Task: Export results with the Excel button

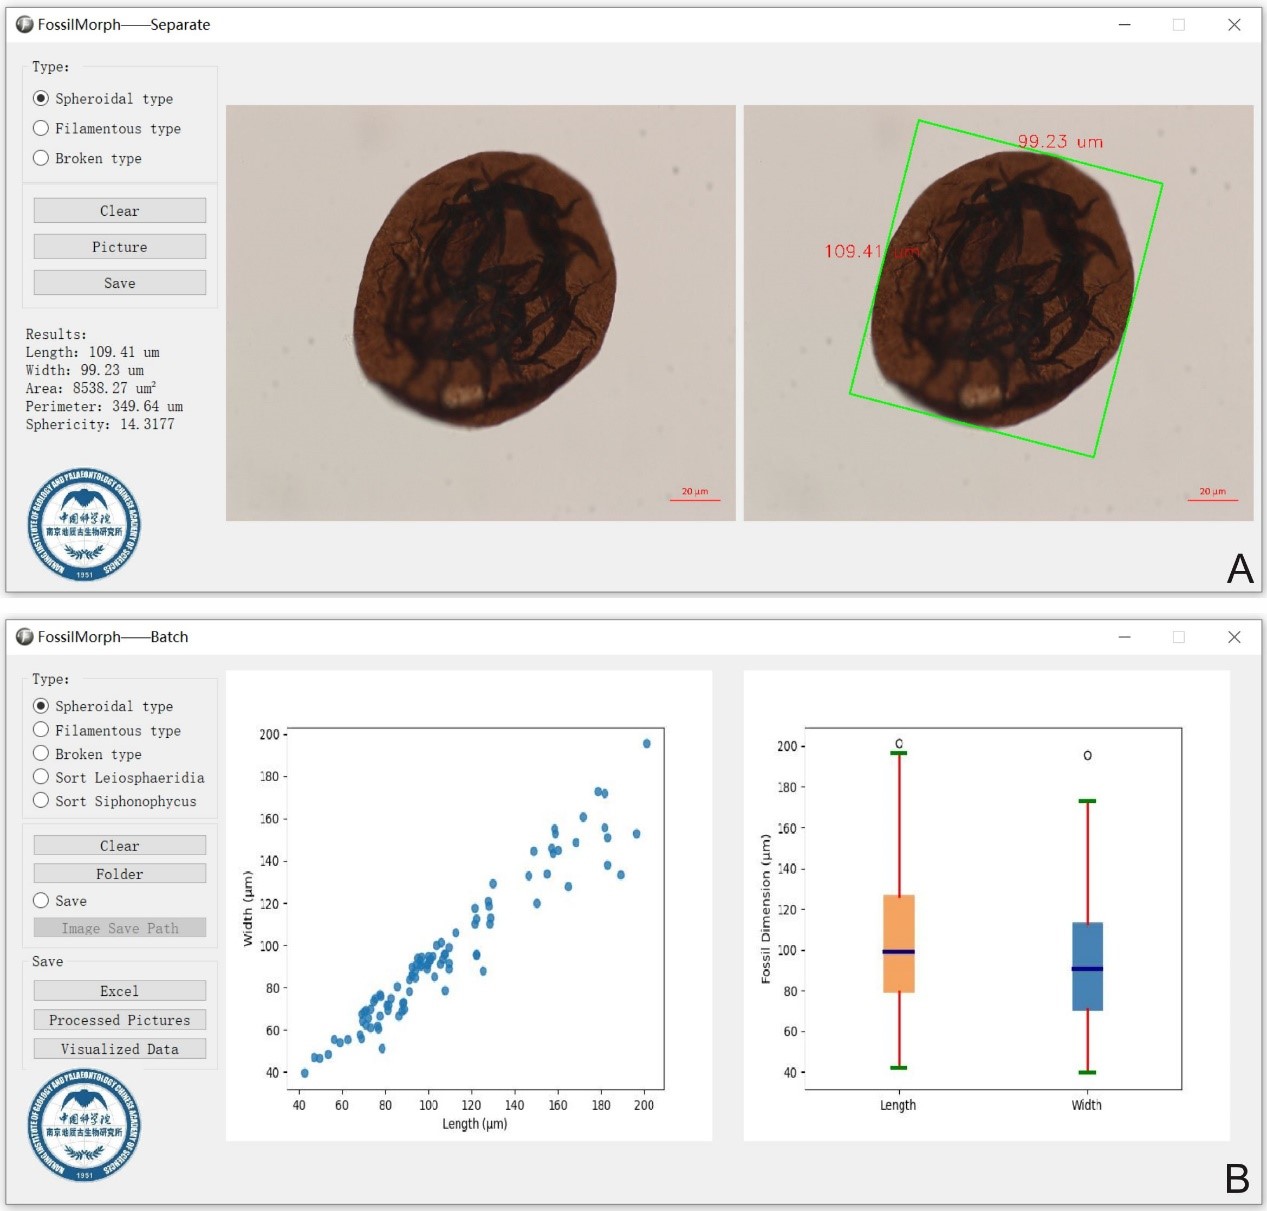Action: pyautogui.click(x=119, y=990)
